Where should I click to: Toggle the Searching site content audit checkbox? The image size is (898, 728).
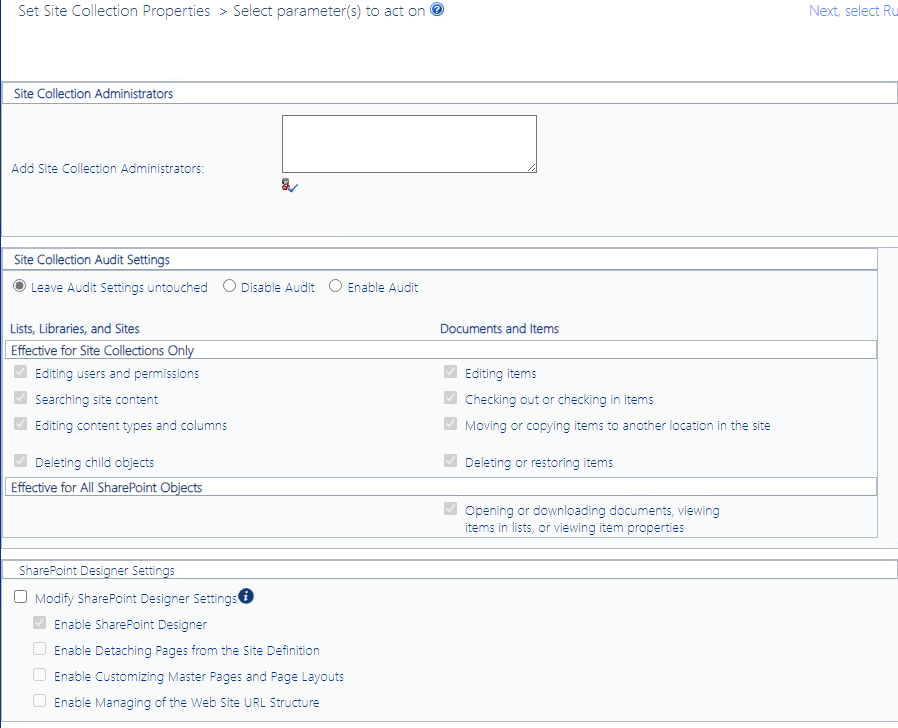[x=20, y=397]
